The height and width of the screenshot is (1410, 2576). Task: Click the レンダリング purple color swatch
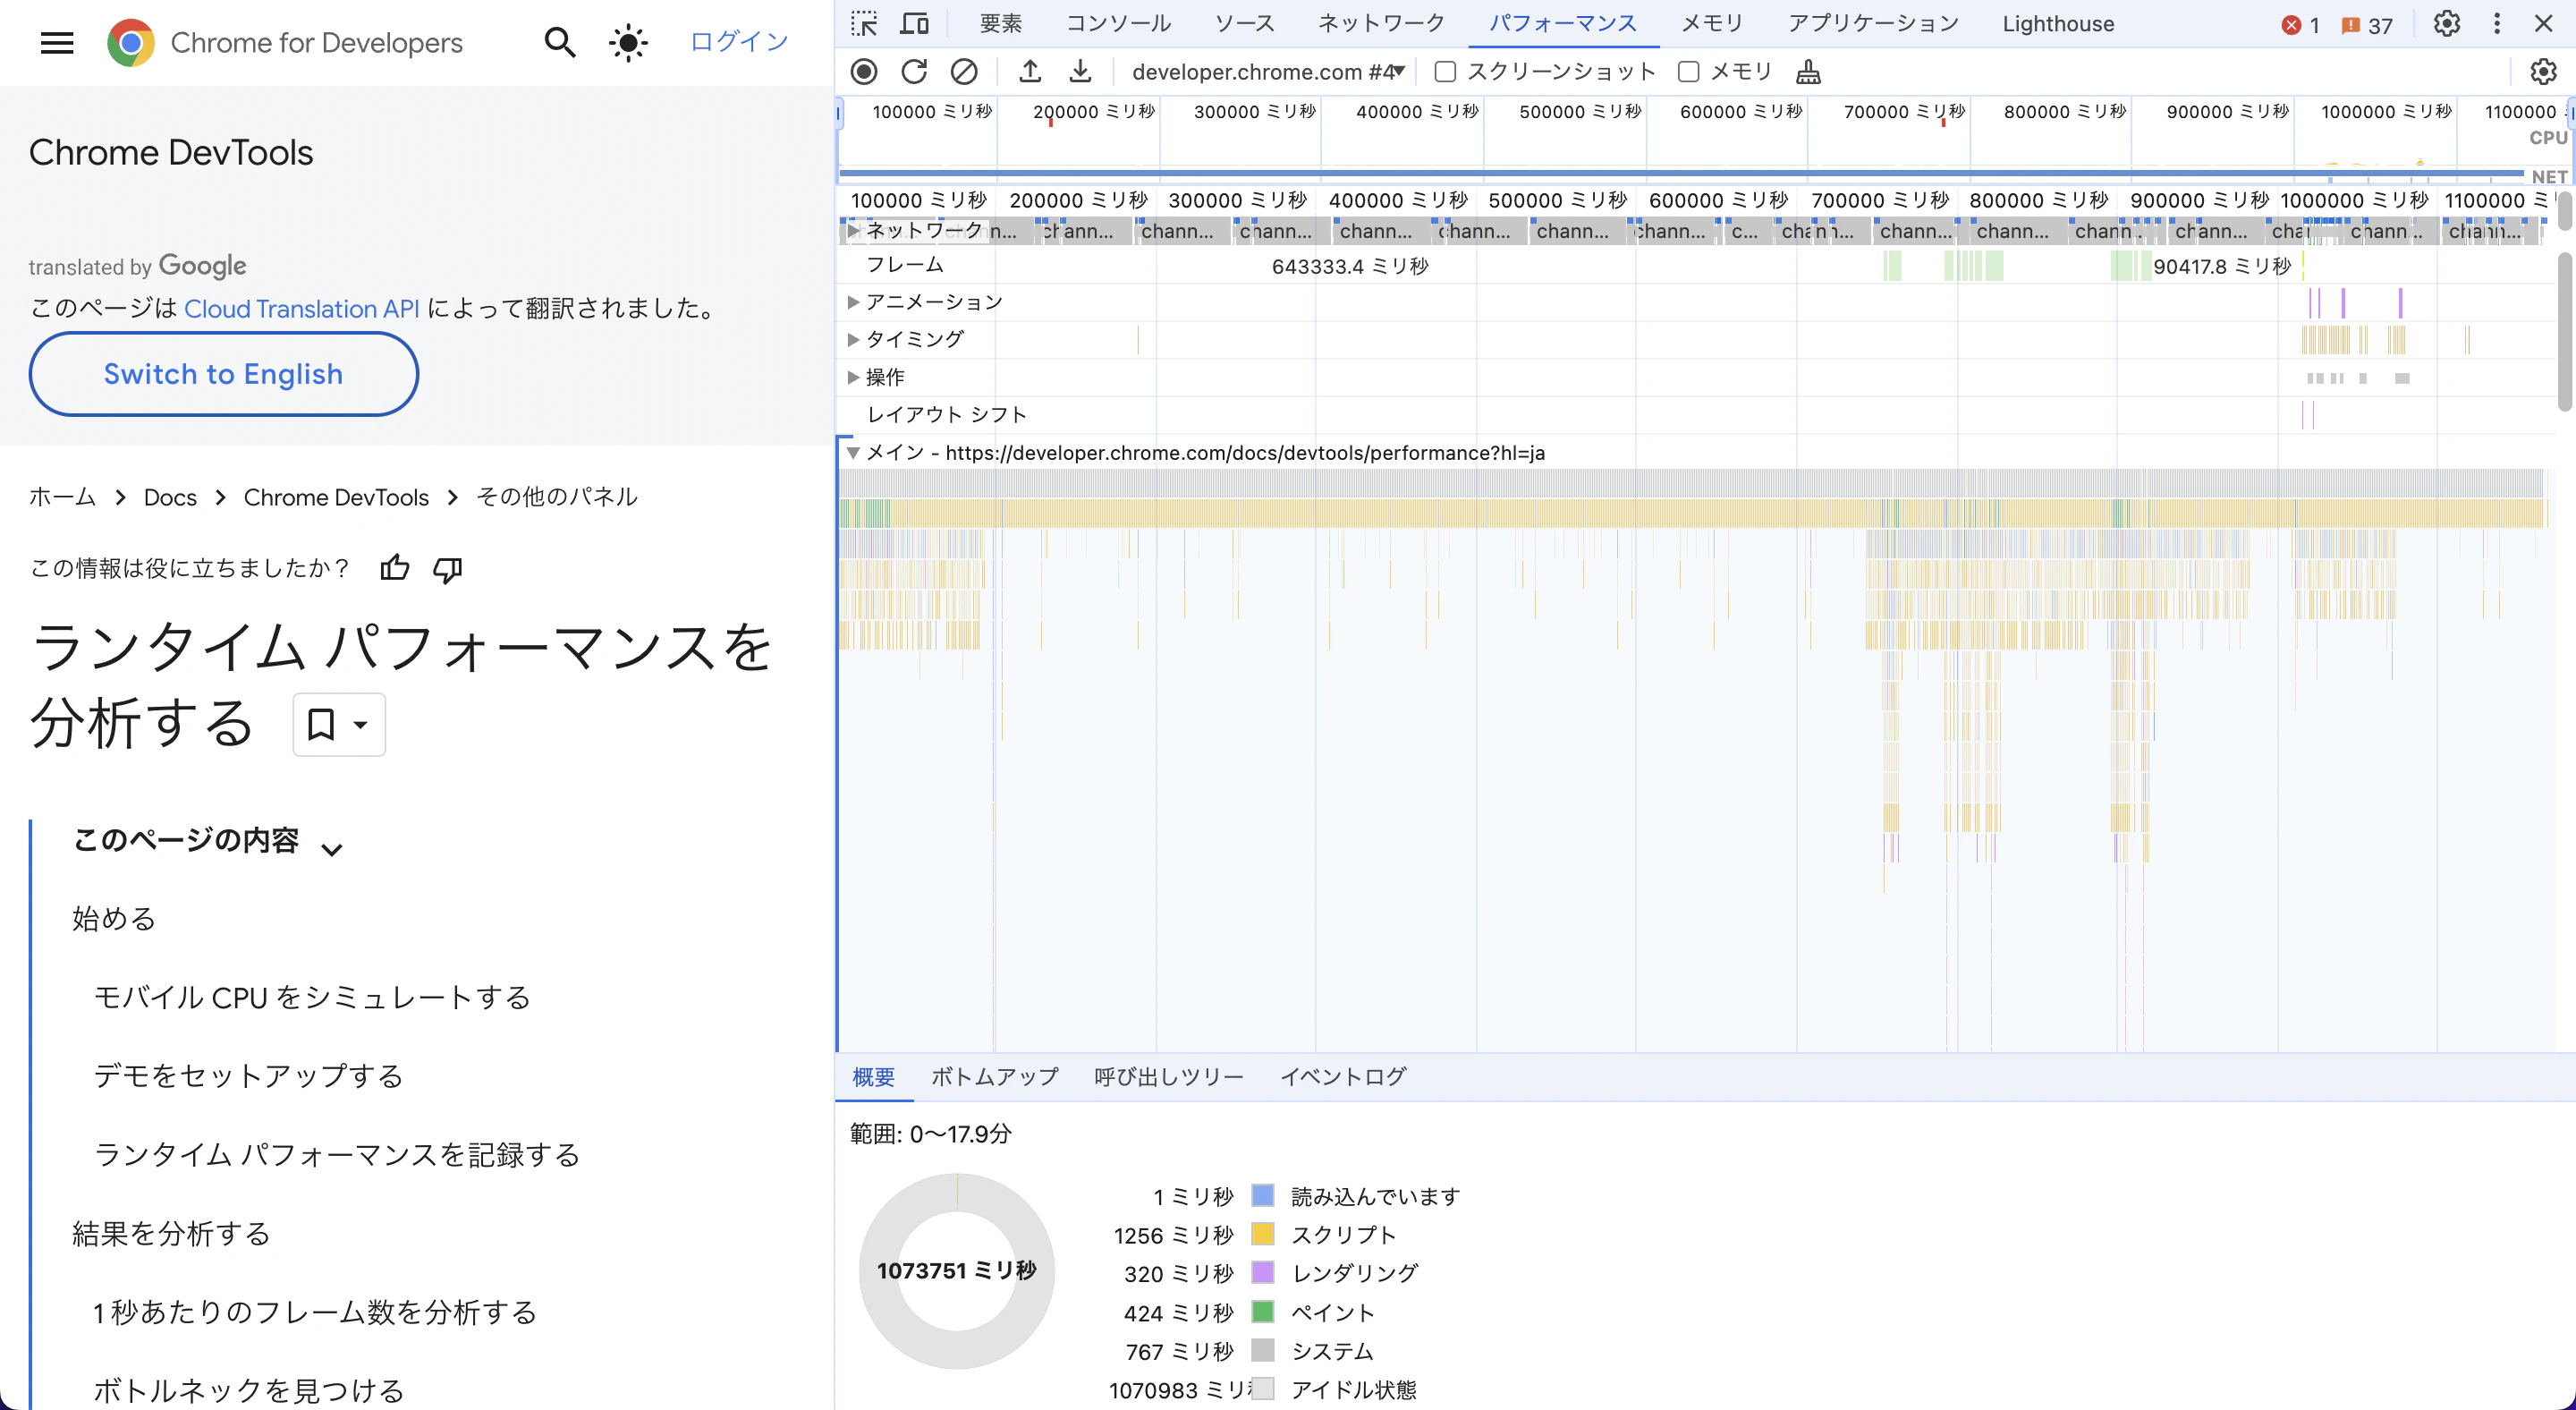pyautogui.click(x=1262, y=1272)
